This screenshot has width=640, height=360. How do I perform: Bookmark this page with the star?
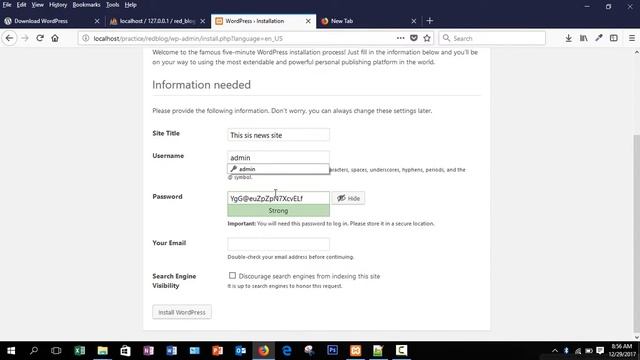(427, 38)
